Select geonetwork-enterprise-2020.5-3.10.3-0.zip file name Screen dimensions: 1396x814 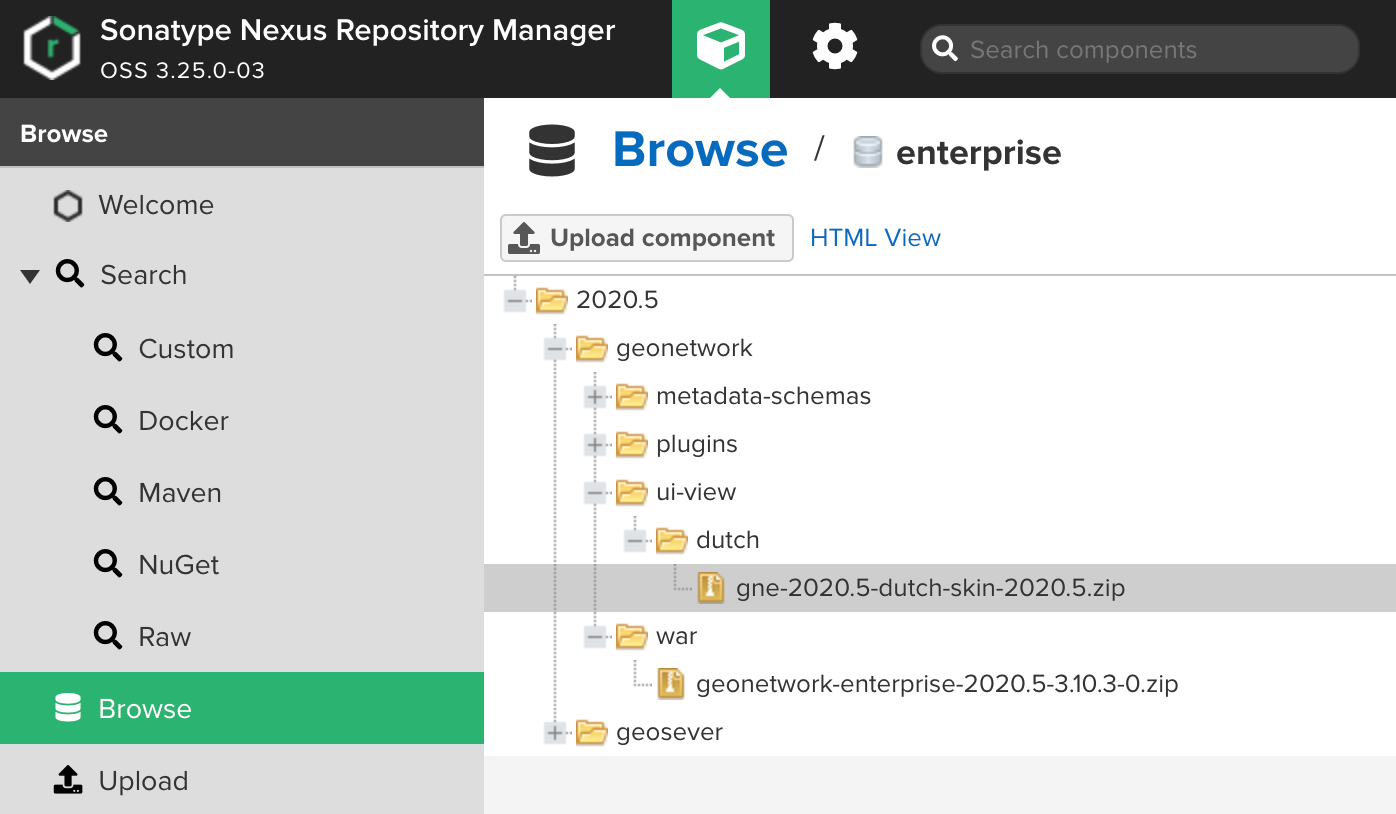tap(937, 684)
